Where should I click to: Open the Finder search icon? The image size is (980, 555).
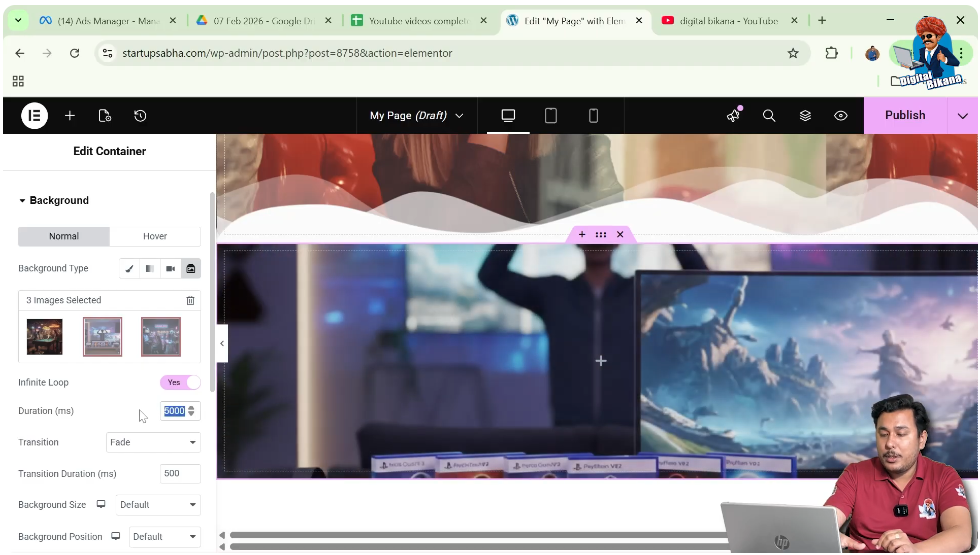pyautogui.click(x=769, y=115)
